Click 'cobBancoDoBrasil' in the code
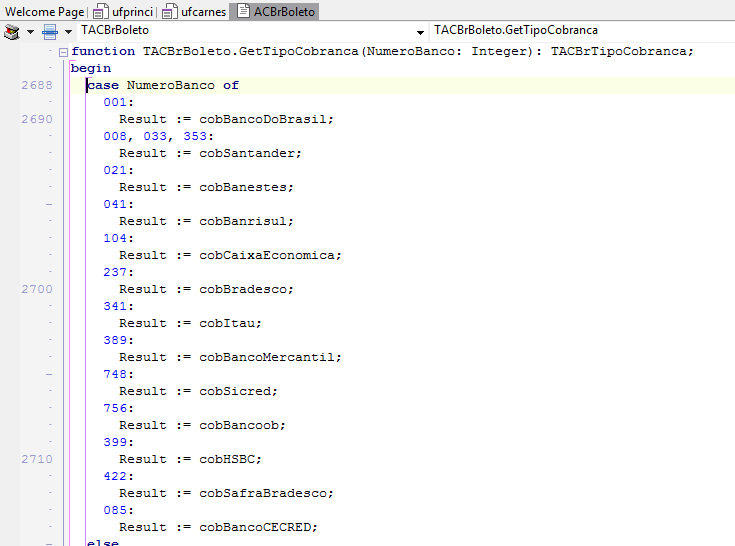Image resolution: width=735 pixels, height=546 pixels. point(262,119)
